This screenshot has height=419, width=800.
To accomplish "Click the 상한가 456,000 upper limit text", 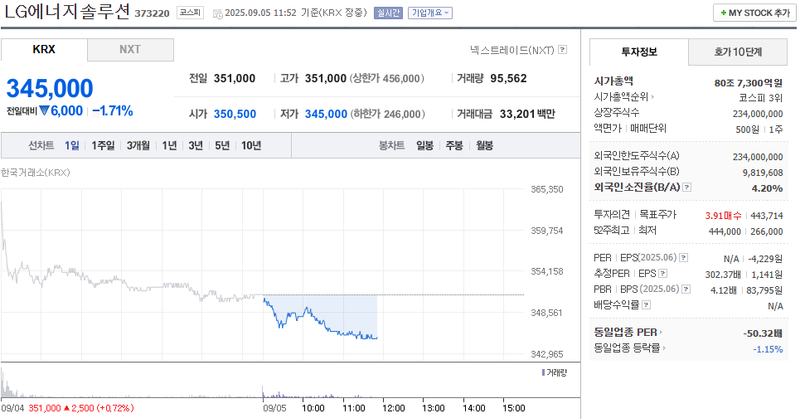I will [387, 79].
